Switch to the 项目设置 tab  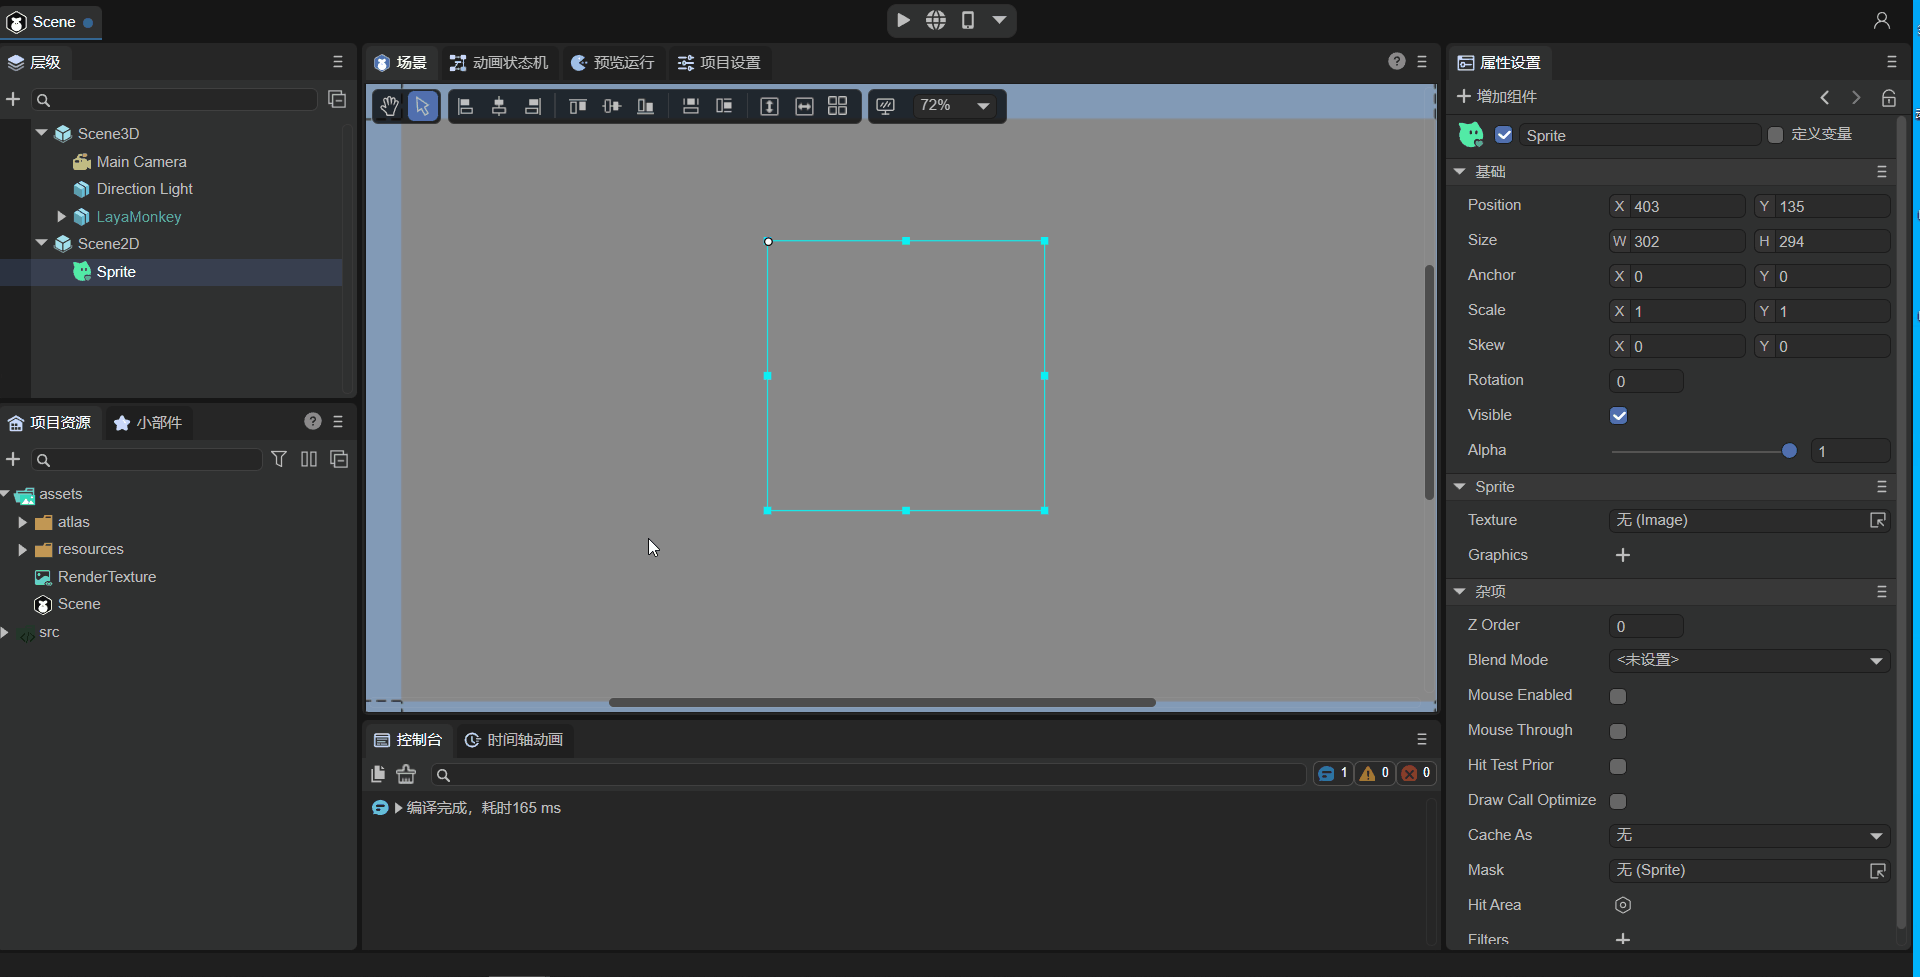click(x=719, y=63)
